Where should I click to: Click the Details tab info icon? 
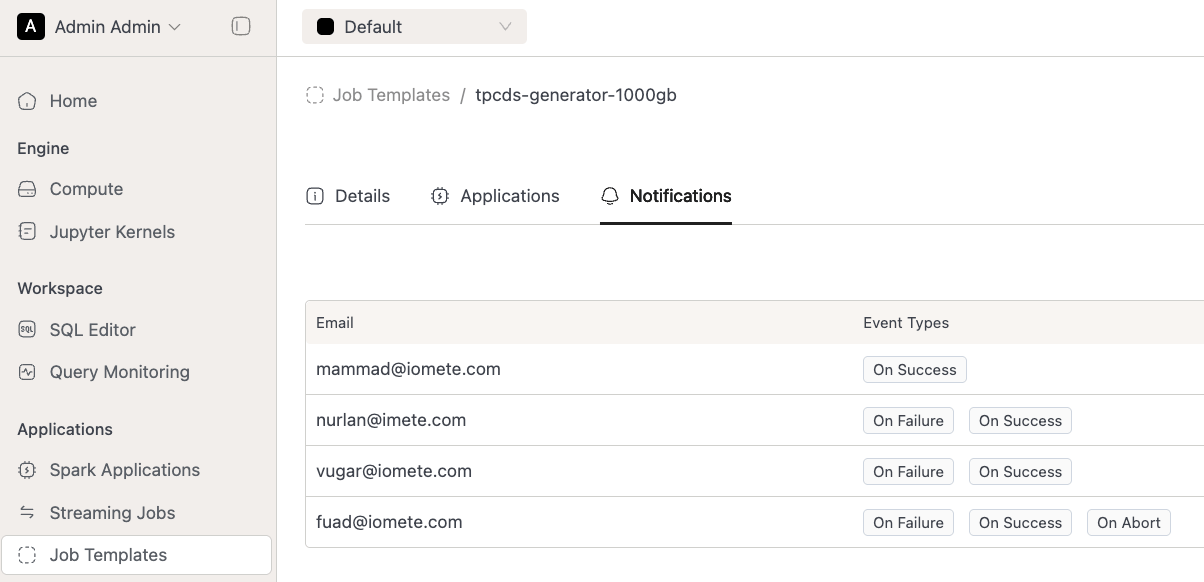pos(315,196)
